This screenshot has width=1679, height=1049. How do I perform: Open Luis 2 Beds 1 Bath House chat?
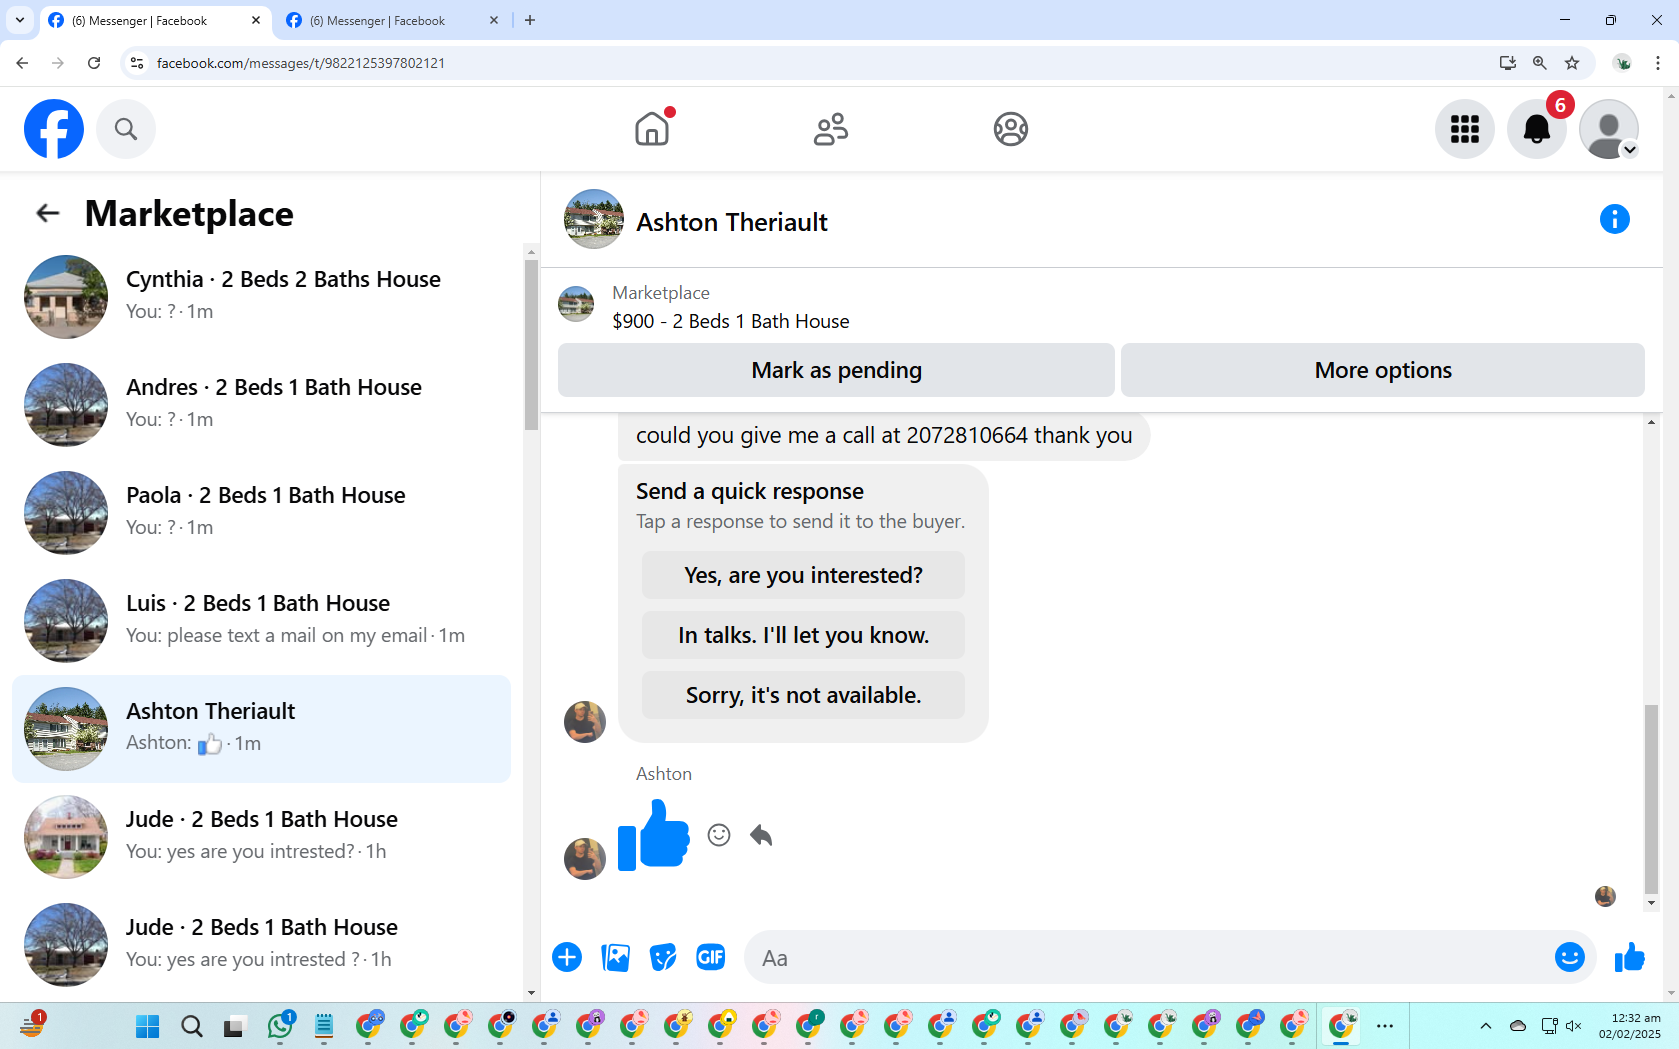(262, 620)
